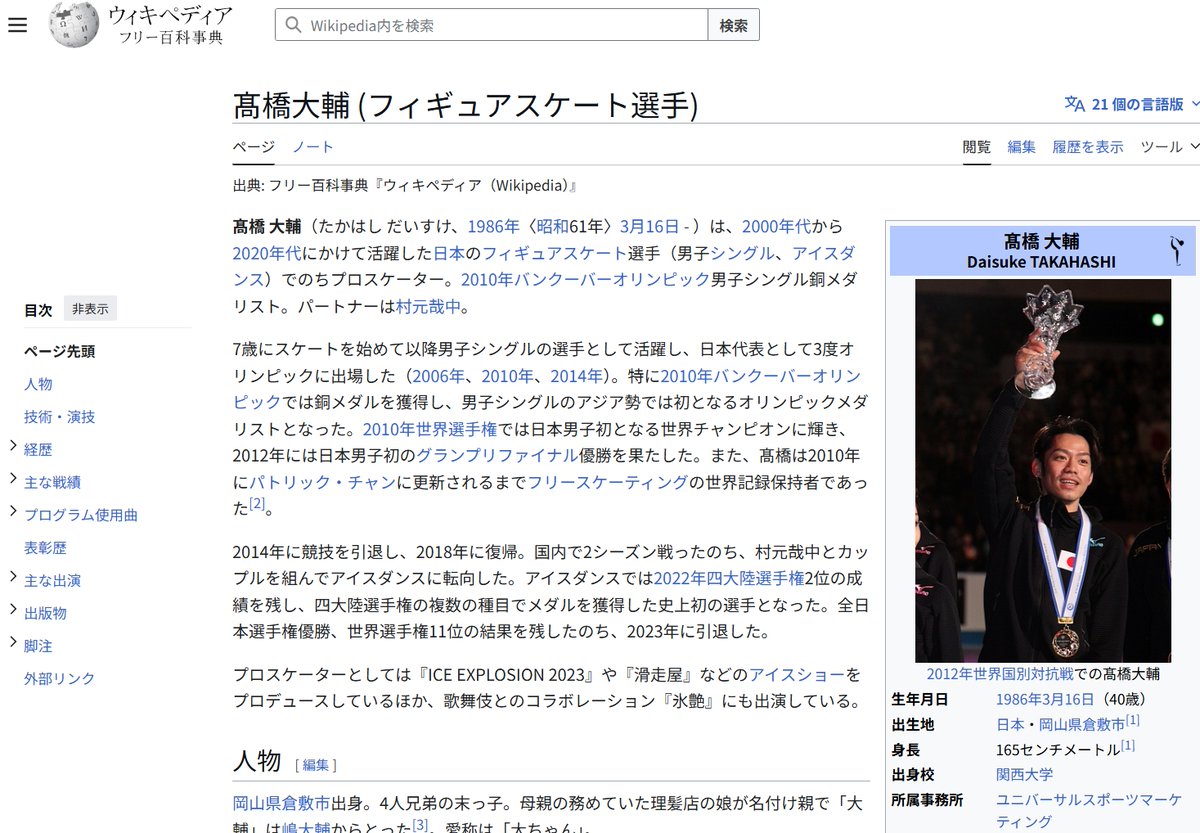Go to 表彰歴 in contents

[45, 548]
